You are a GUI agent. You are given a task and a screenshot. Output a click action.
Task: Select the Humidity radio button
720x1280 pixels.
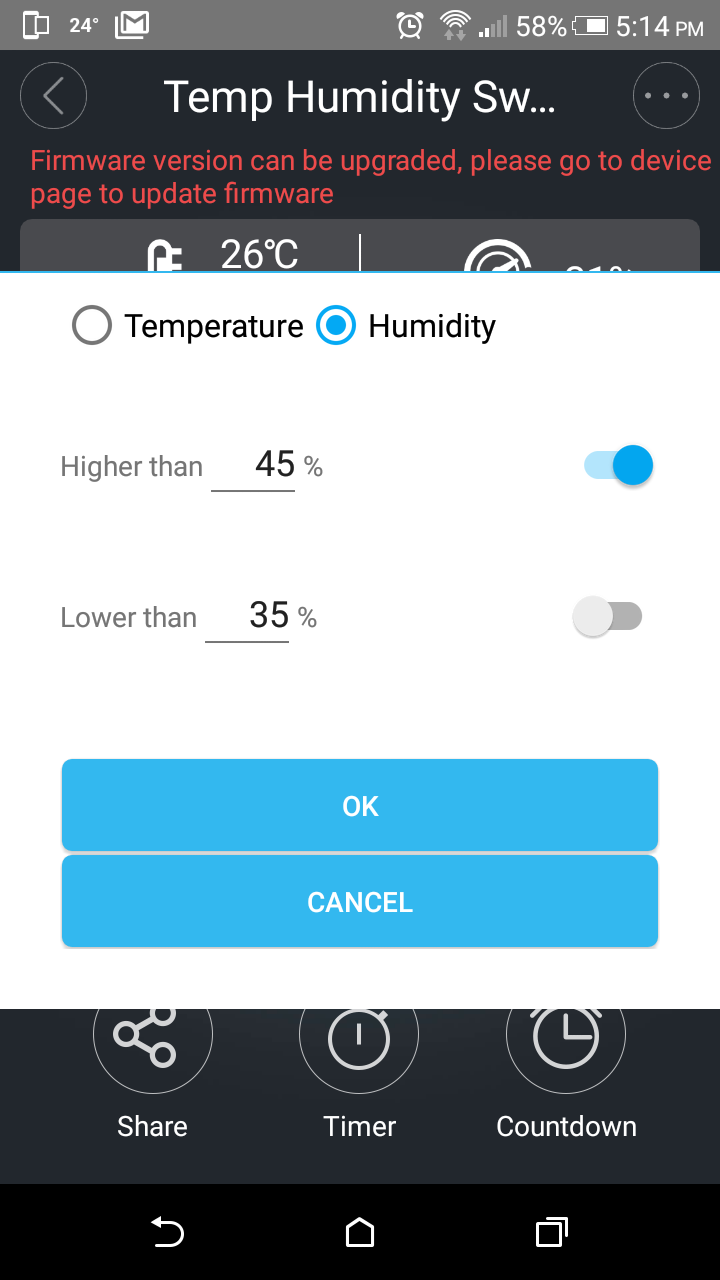click(336, 326)
